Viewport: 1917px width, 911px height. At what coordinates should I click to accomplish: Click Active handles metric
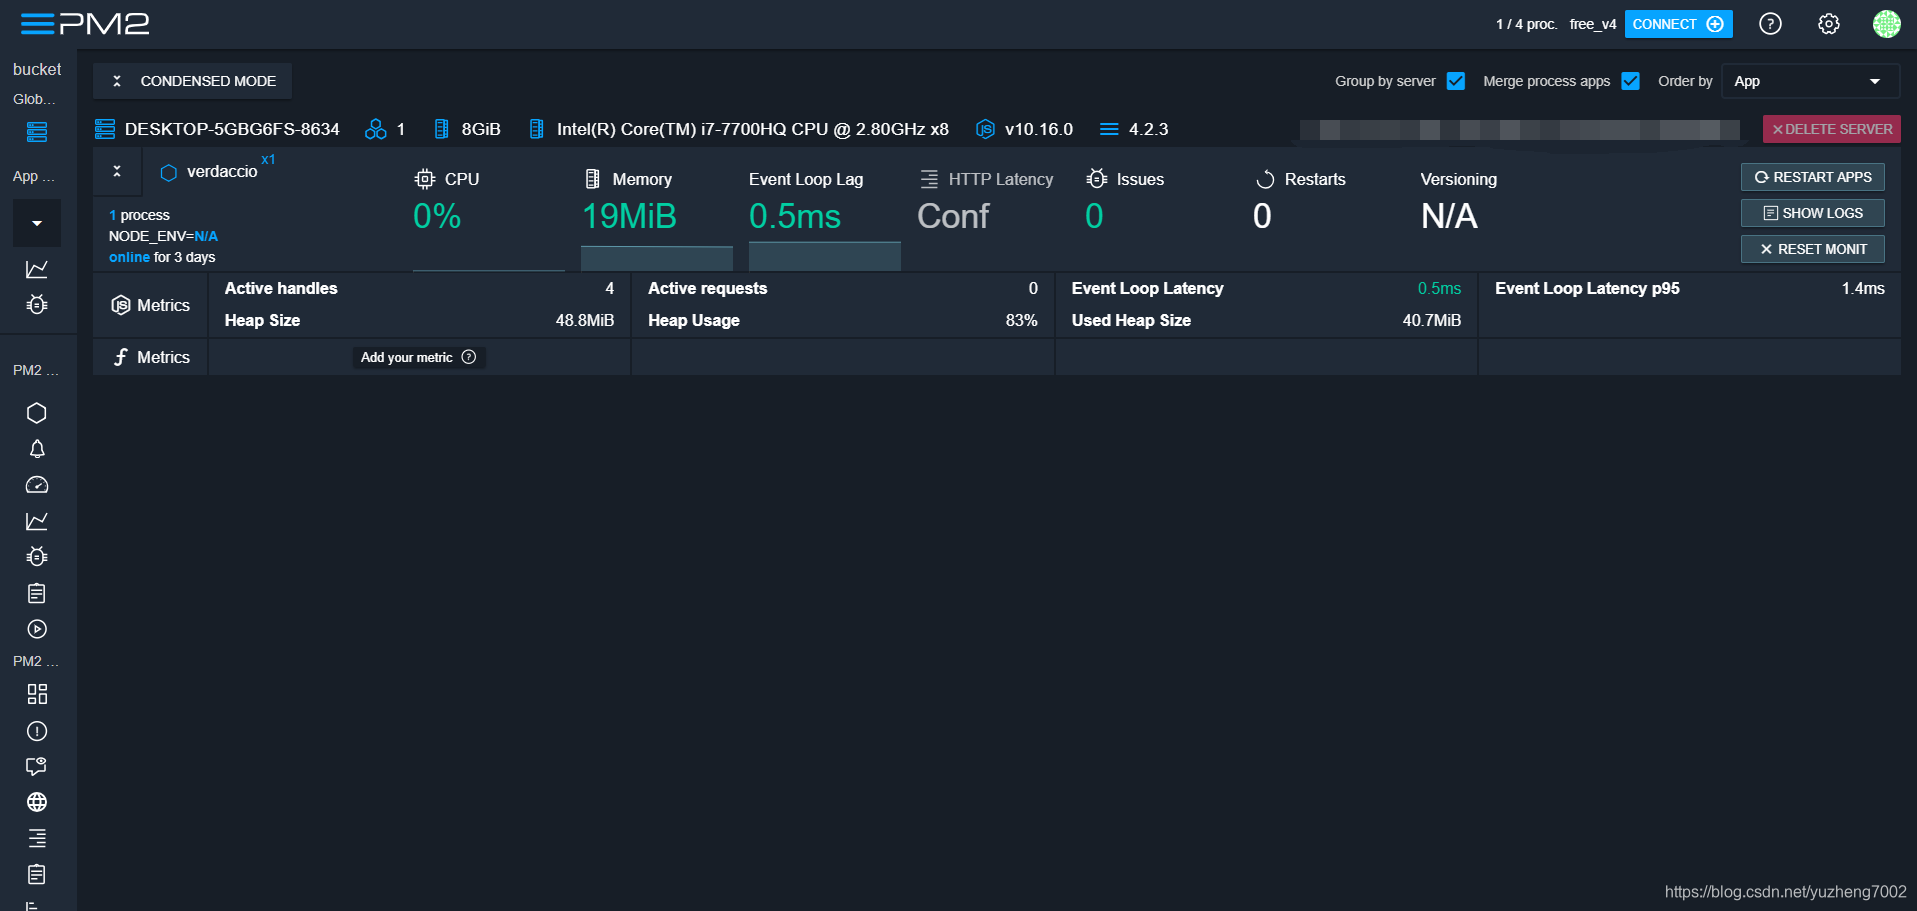coord(419,288)
